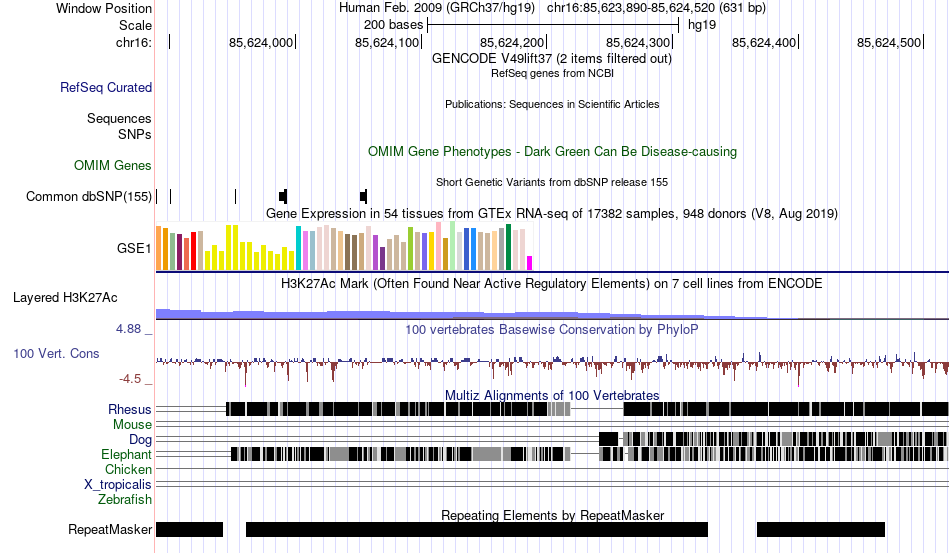Click Publications: Sequences in Scientific Articles title
Viewport: 950px width, 553px height.
(552, 104)
